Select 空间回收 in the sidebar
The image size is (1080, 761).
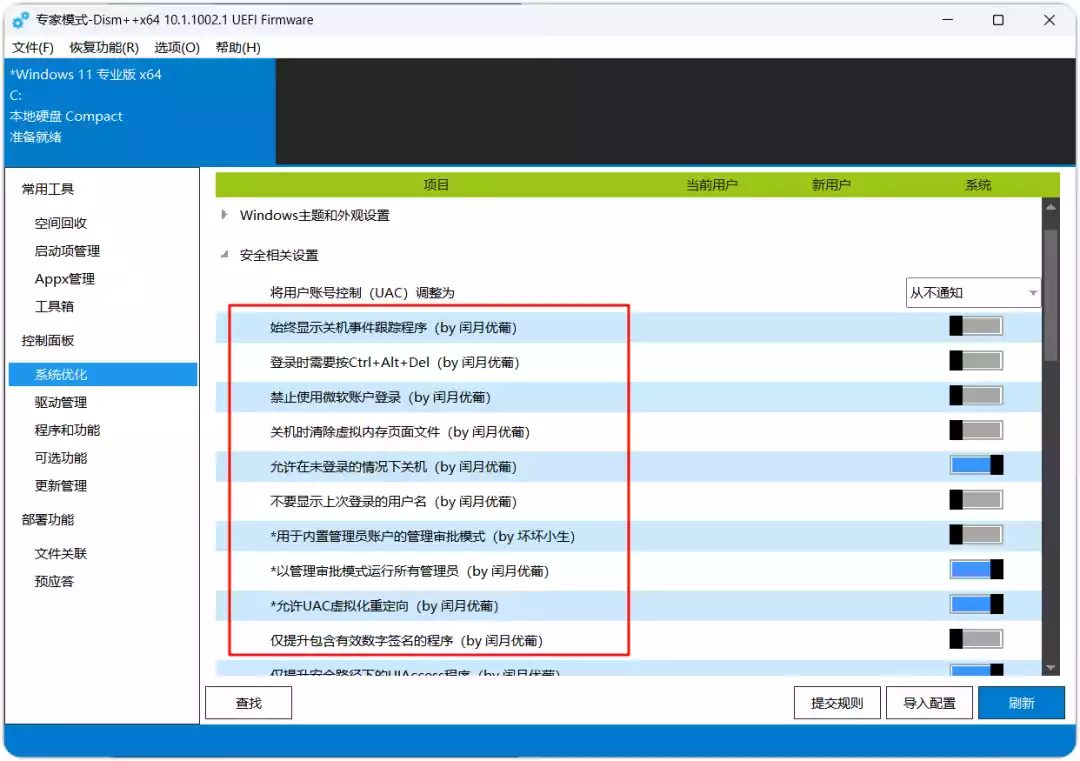[x=61, y=223]
